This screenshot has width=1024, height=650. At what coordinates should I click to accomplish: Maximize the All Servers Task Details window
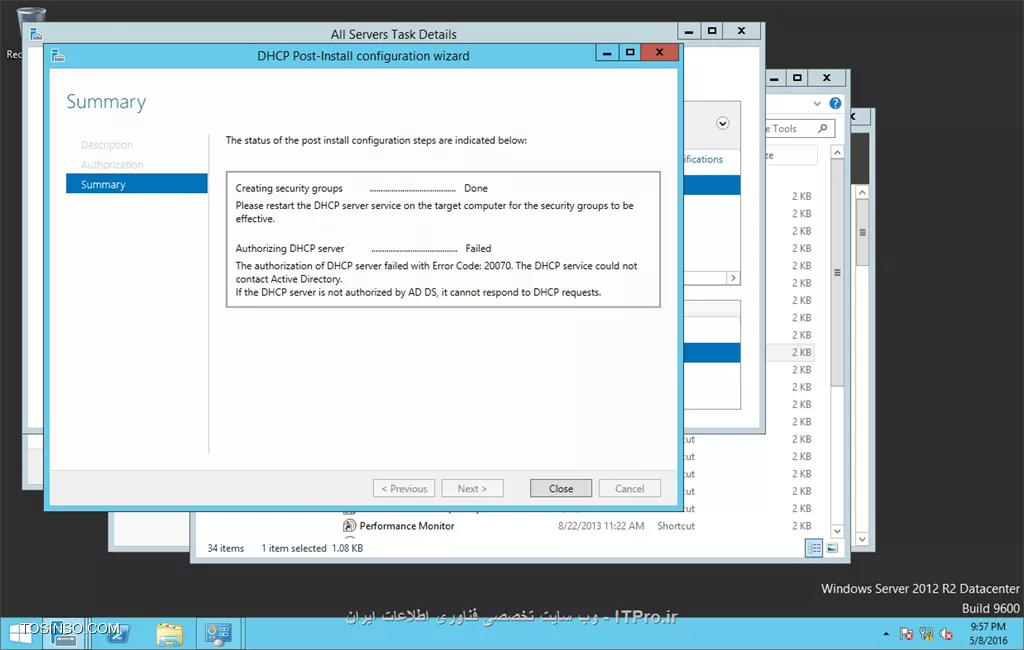(x=712, y=31)
